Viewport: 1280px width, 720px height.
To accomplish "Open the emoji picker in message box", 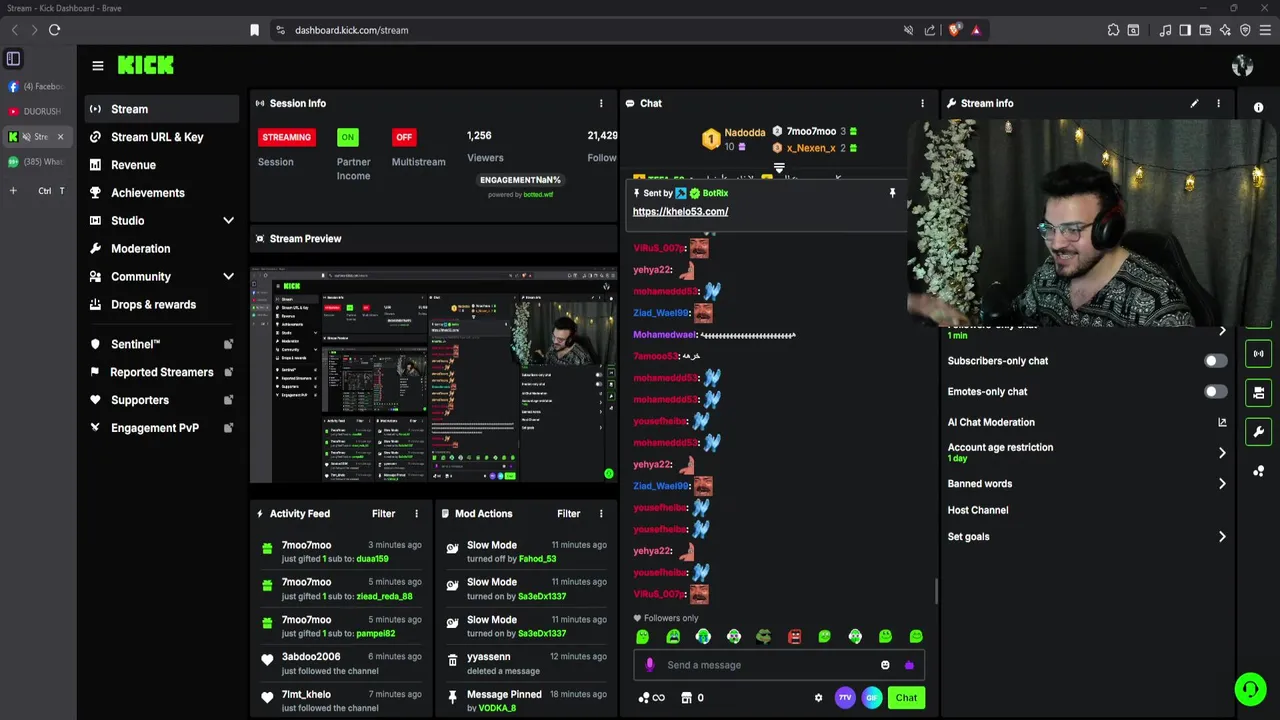I will pos(885,665).
